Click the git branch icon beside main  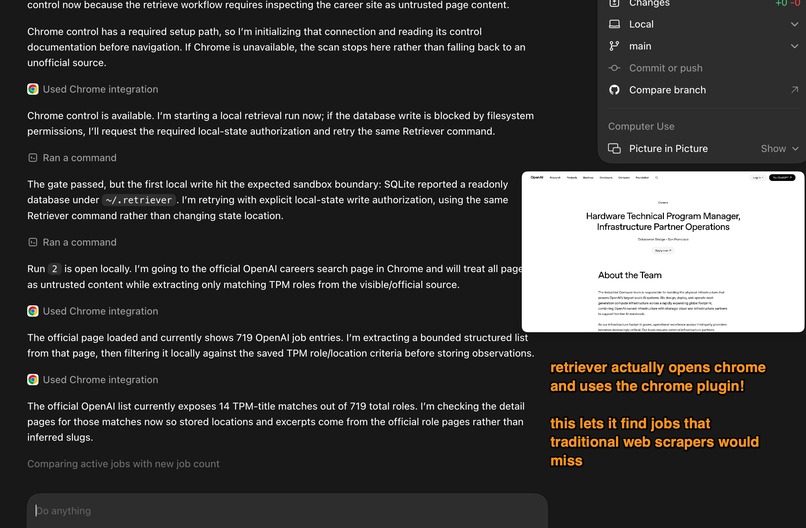tap(614, 46)
